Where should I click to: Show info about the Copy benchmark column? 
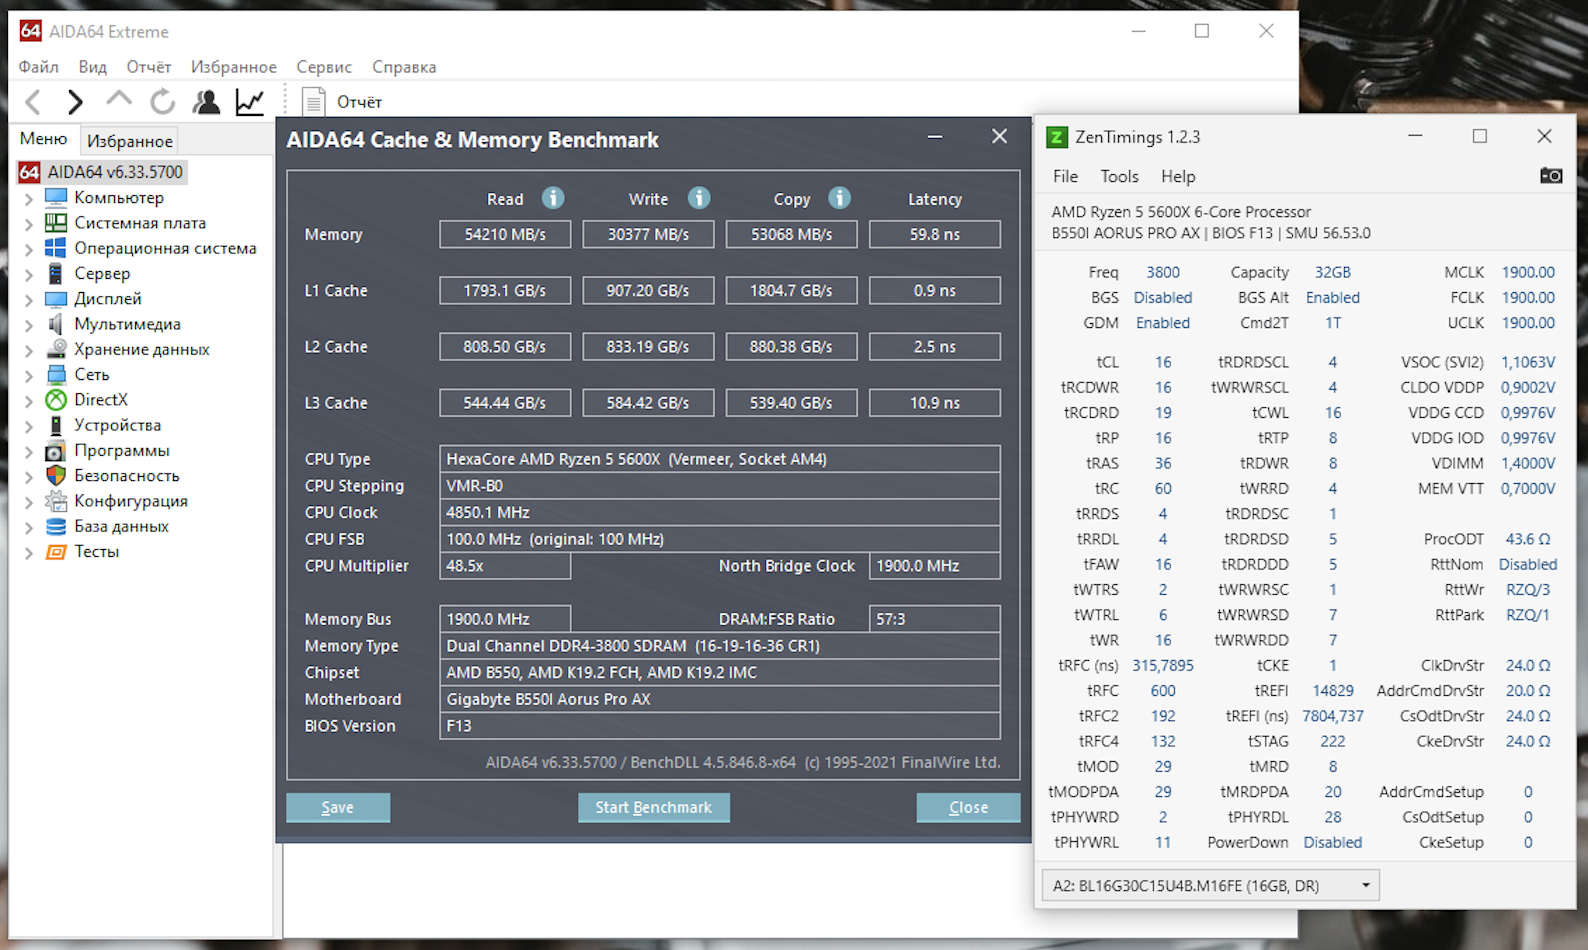[x=840, y=198]
